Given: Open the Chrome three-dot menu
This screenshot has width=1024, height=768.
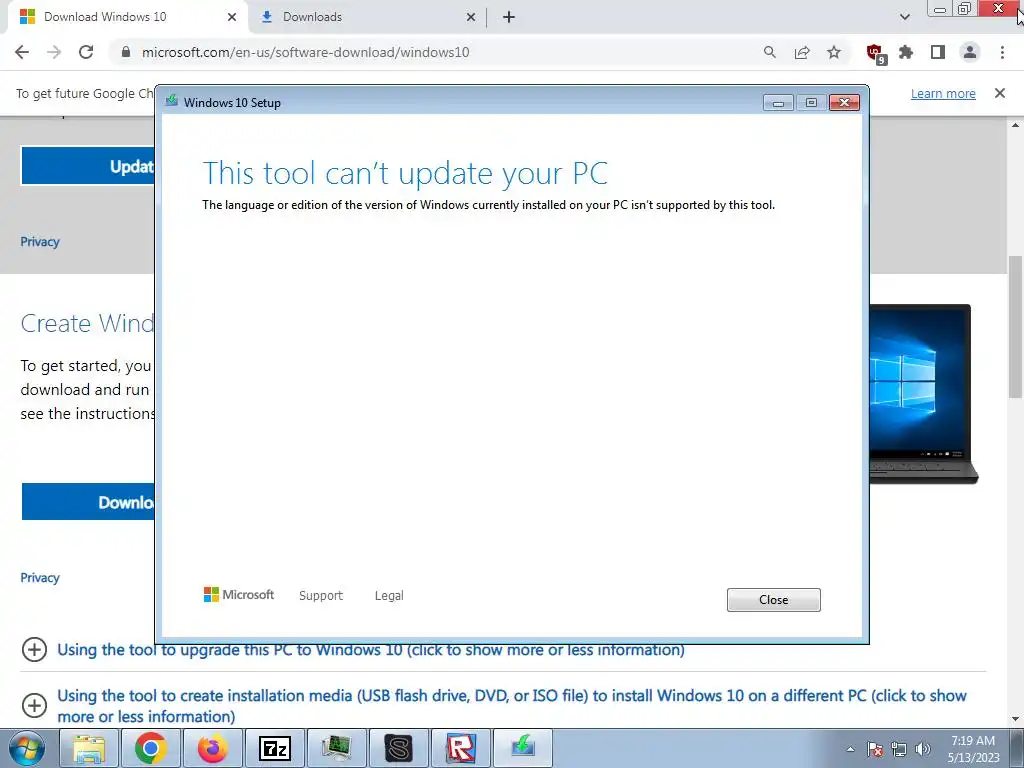Looking at the screenshot, I should click(x=1002, y=52).
